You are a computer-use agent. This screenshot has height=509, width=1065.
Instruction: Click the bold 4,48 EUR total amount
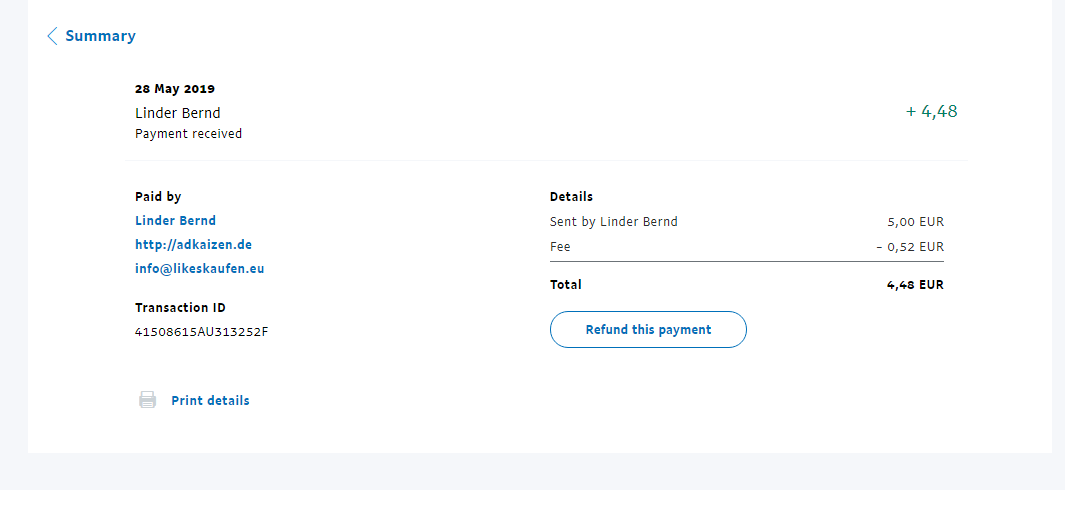[915, 284]
